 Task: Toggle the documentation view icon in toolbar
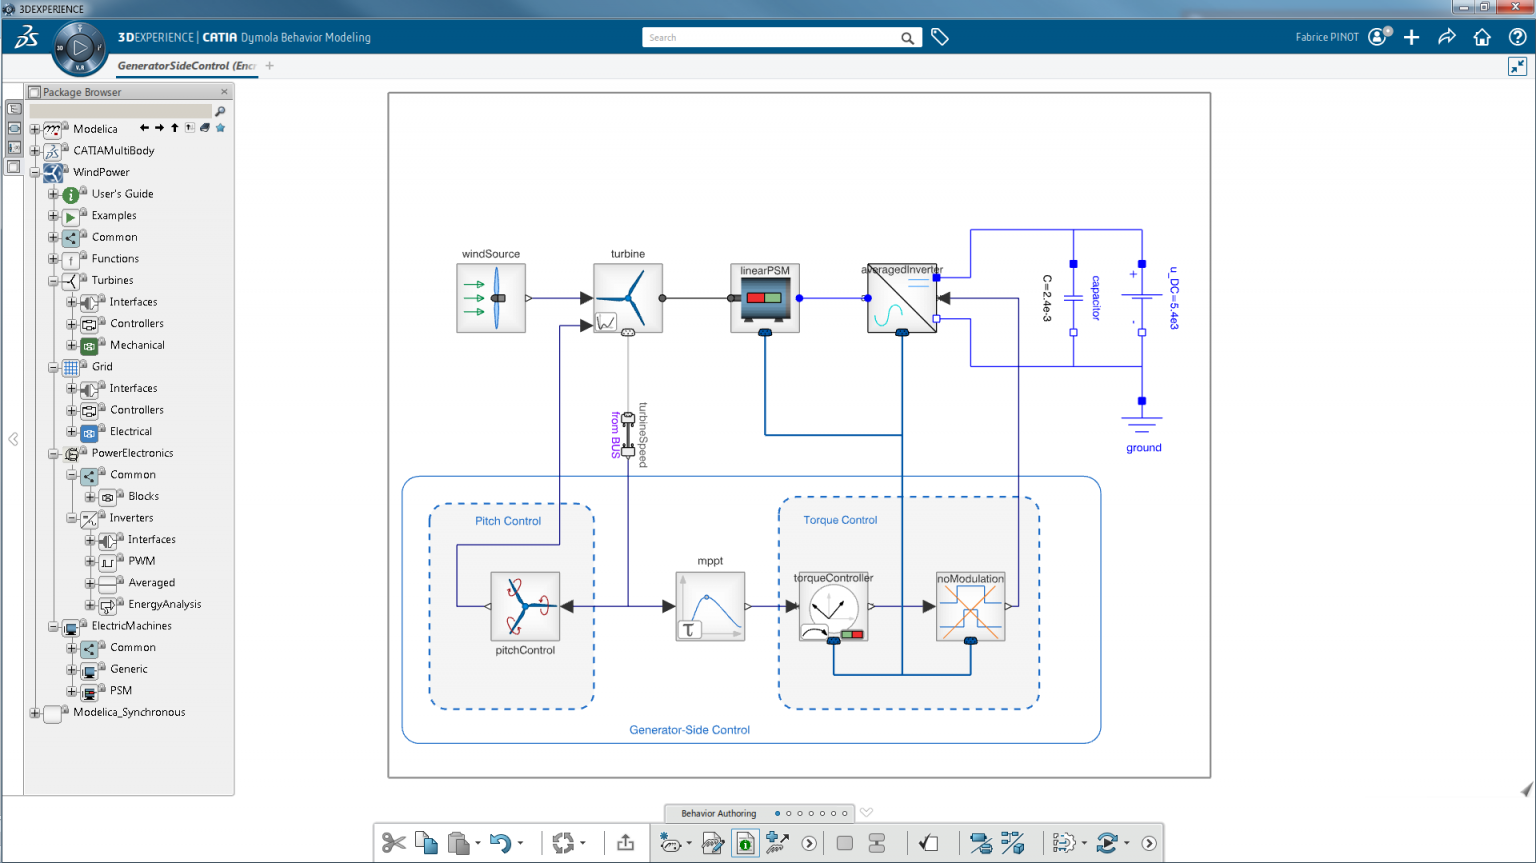click(745, 843)
